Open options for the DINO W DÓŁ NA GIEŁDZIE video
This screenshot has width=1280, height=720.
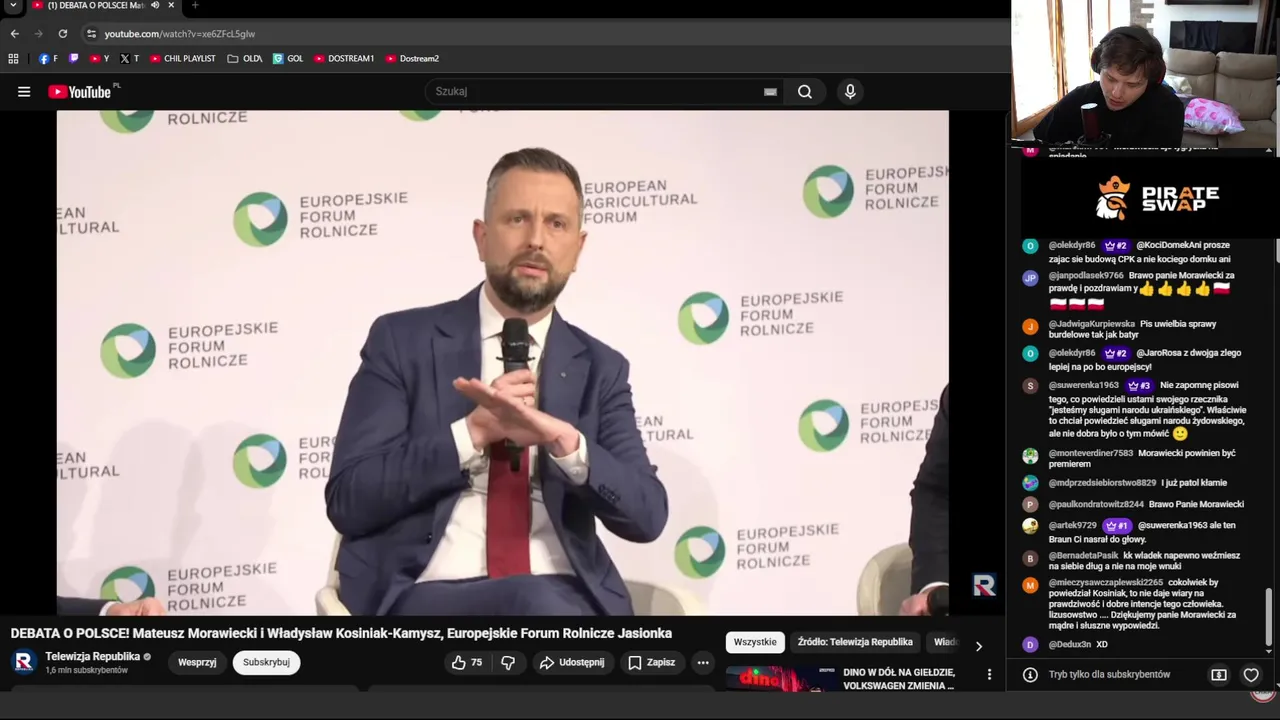pyautogui.click(x=989, y=675)
